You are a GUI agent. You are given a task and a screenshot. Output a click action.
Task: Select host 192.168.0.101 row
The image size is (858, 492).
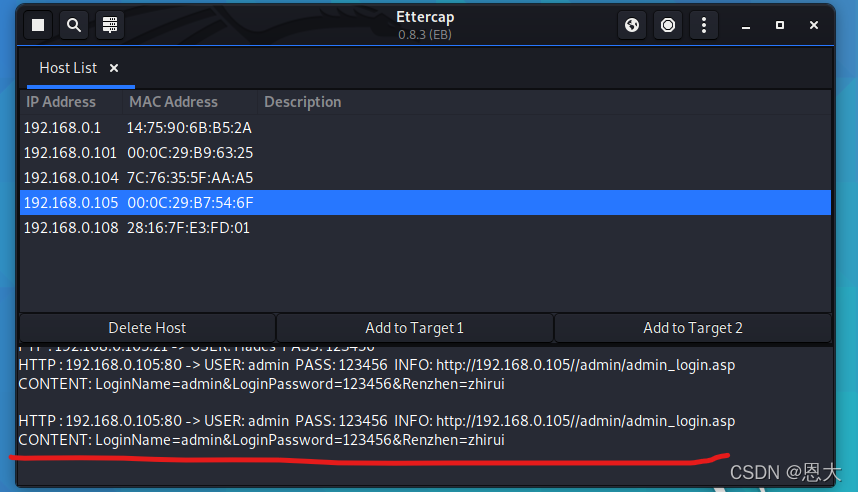tap(70, 153)
